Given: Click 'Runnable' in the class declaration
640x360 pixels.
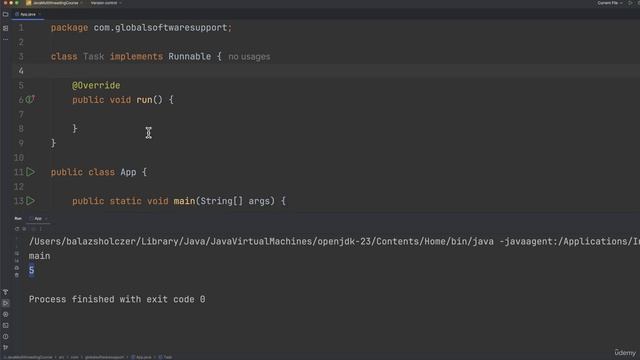Looking at the screenshot, I should point(190,57).
